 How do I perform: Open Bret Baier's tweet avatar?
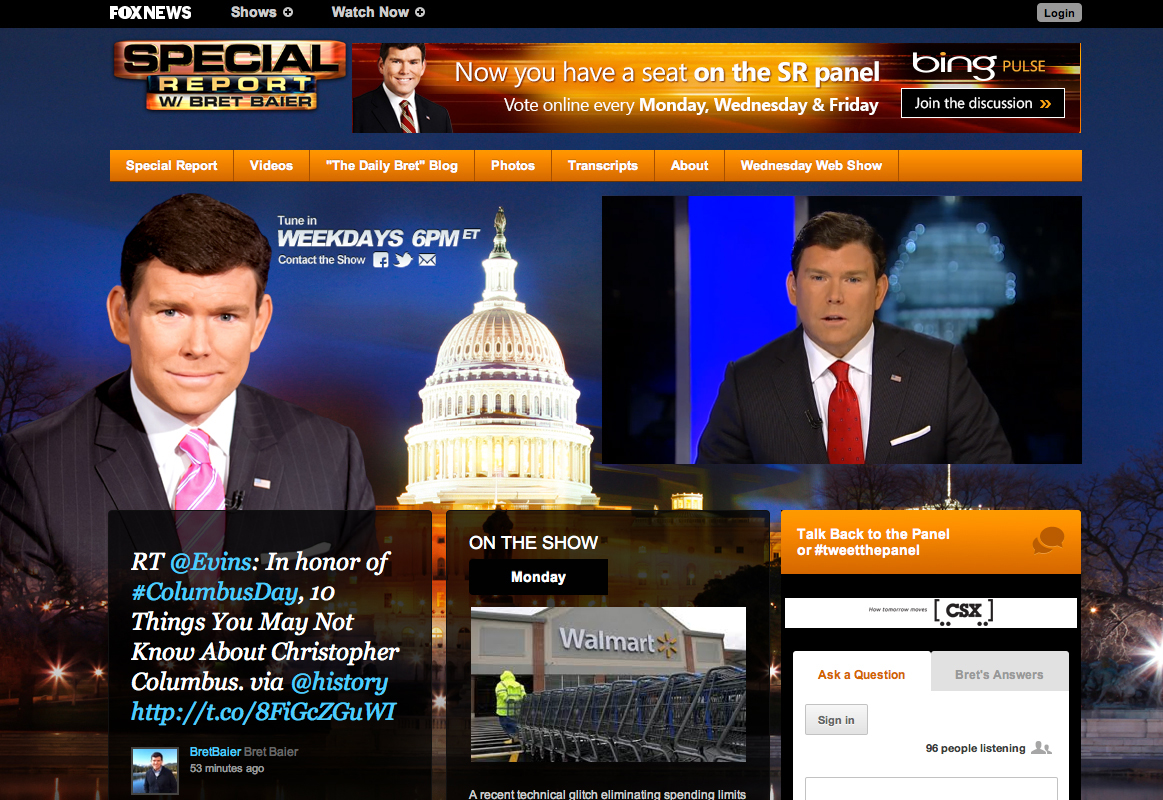155,770
